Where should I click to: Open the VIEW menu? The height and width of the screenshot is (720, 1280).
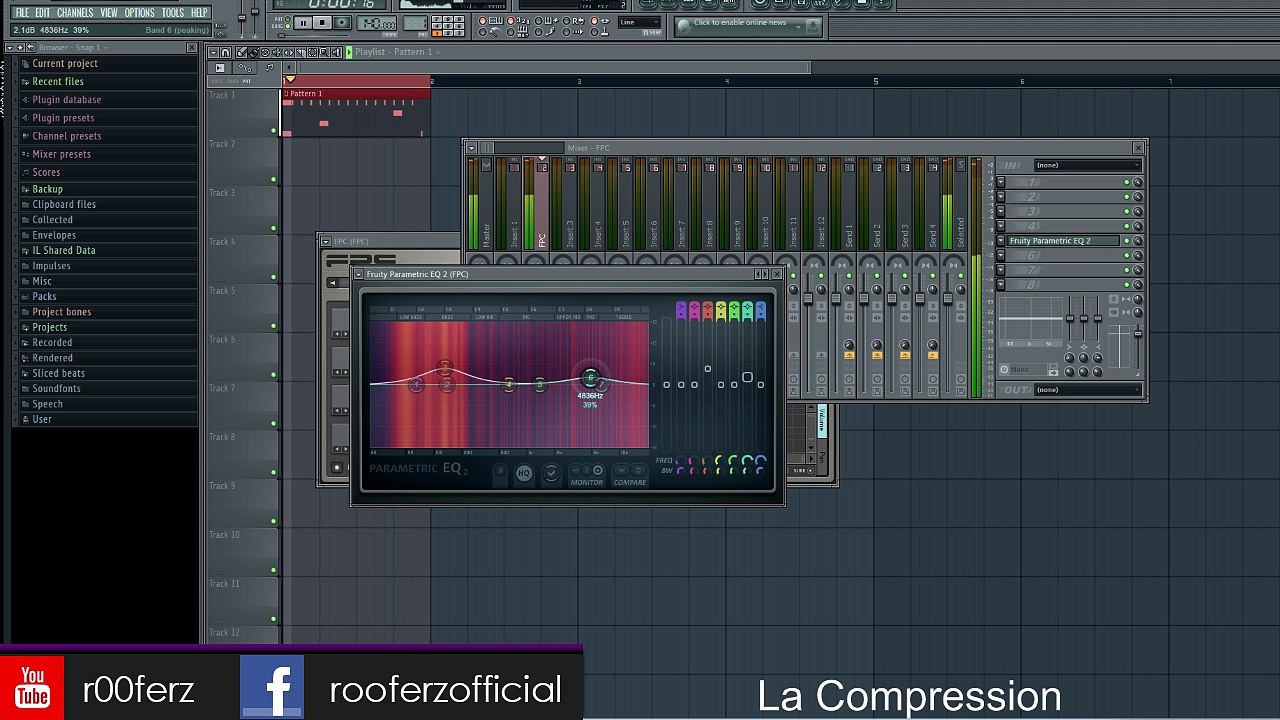click(109, 13)
